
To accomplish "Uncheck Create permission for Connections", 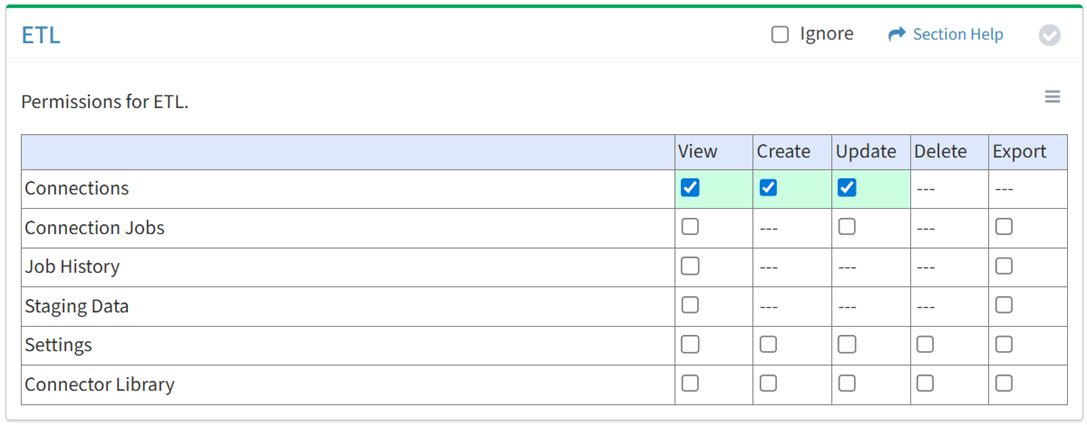I will (x=768, y=188).
